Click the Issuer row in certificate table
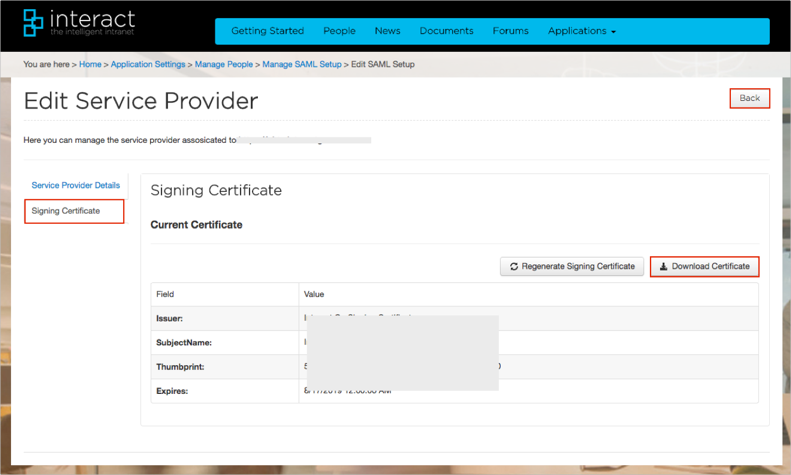 pos(170,318)
